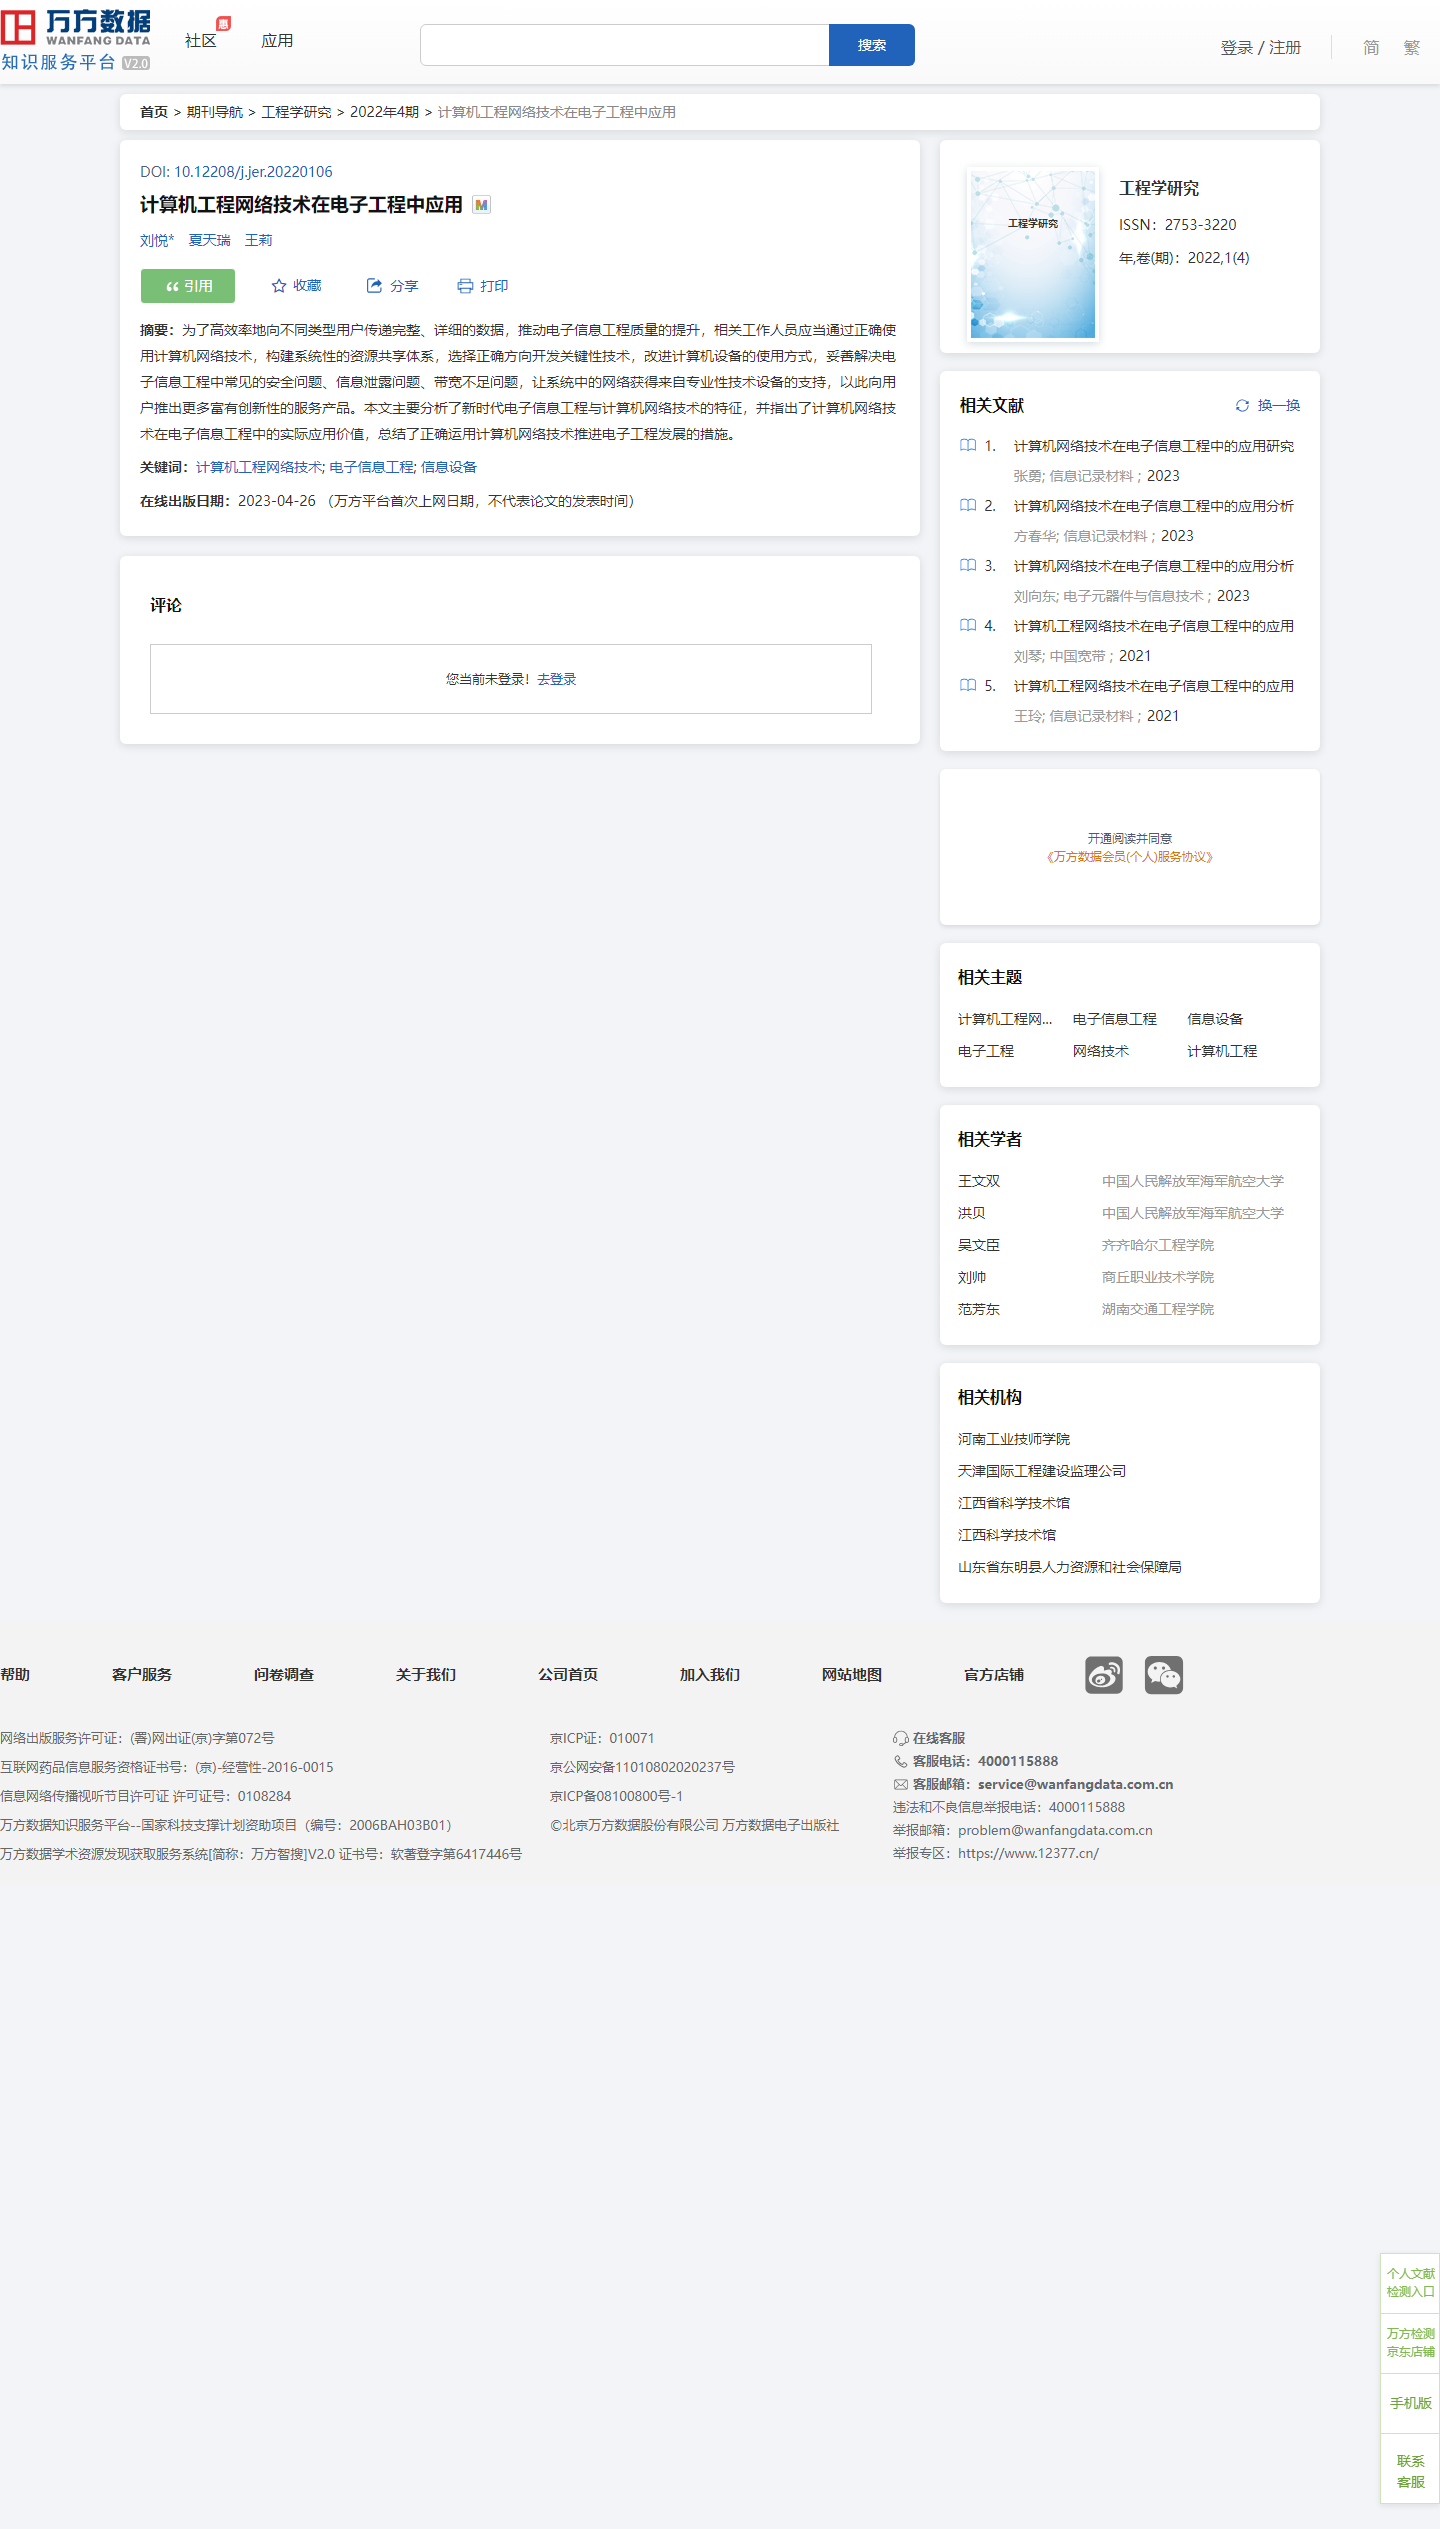
Task: Click book icon of related document 1
Action: pos(968,446)
